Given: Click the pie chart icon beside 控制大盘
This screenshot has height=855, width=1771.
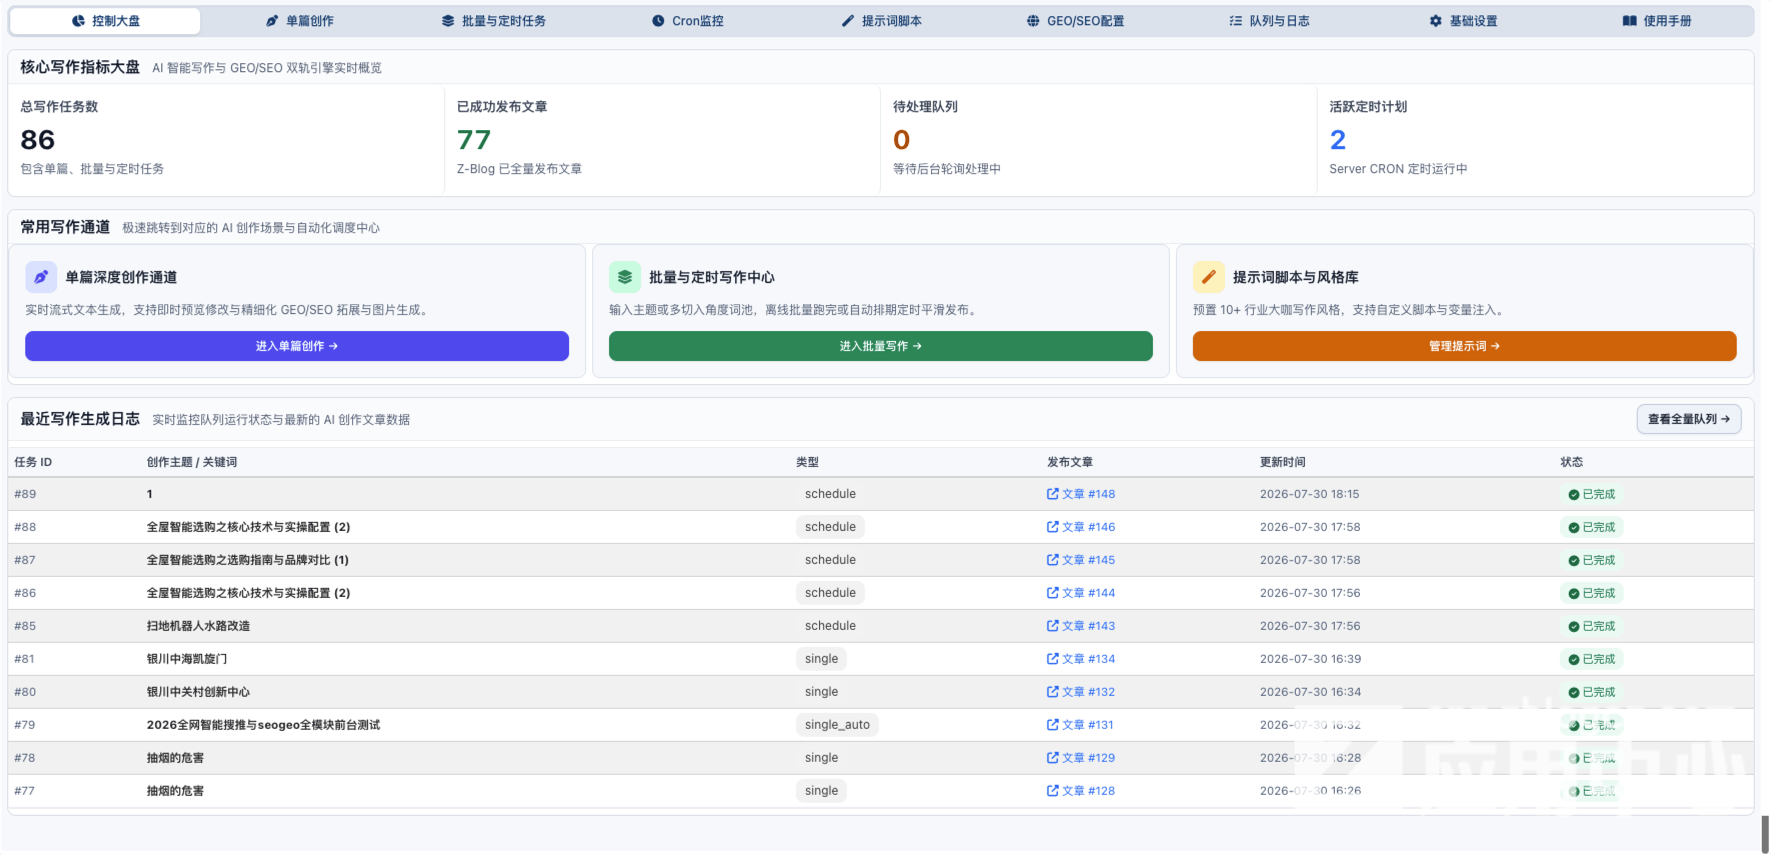Looking at the screenshot, I should click(79, 21).
